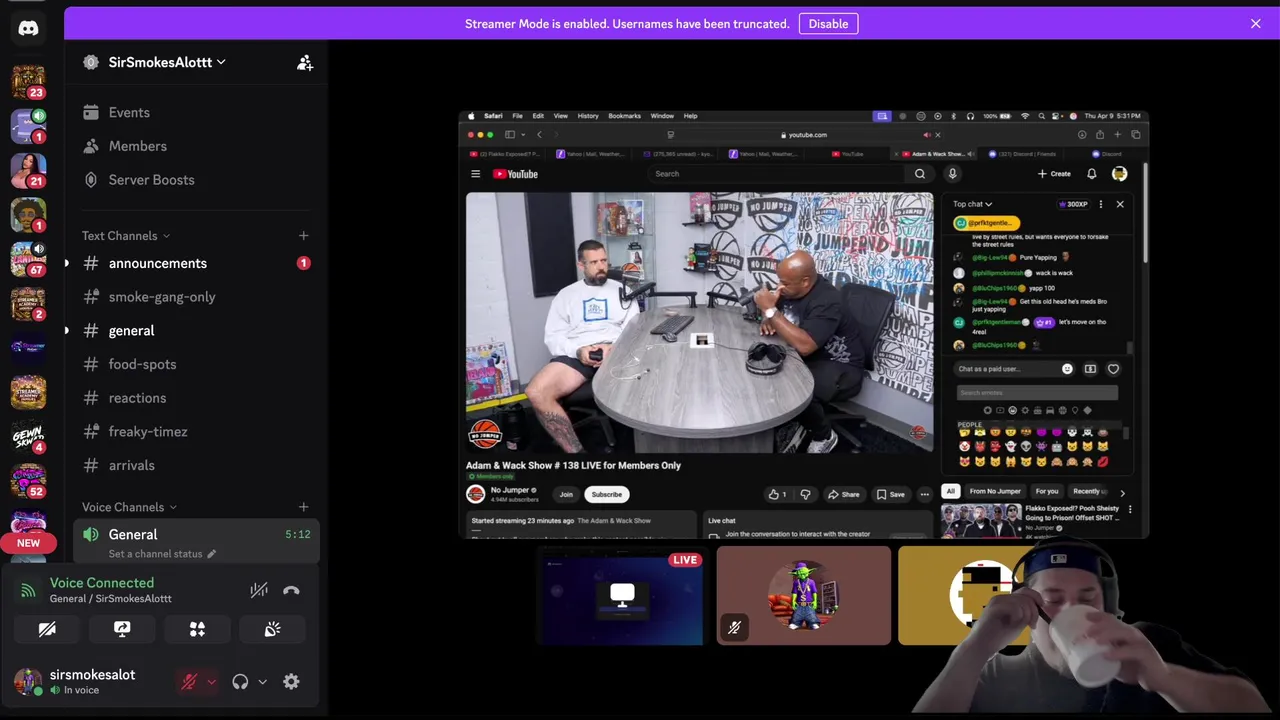Click the Safari menu in the shared screen
Image resolution: width=1280 pixels, height=720 pixels.
point(493,116)
